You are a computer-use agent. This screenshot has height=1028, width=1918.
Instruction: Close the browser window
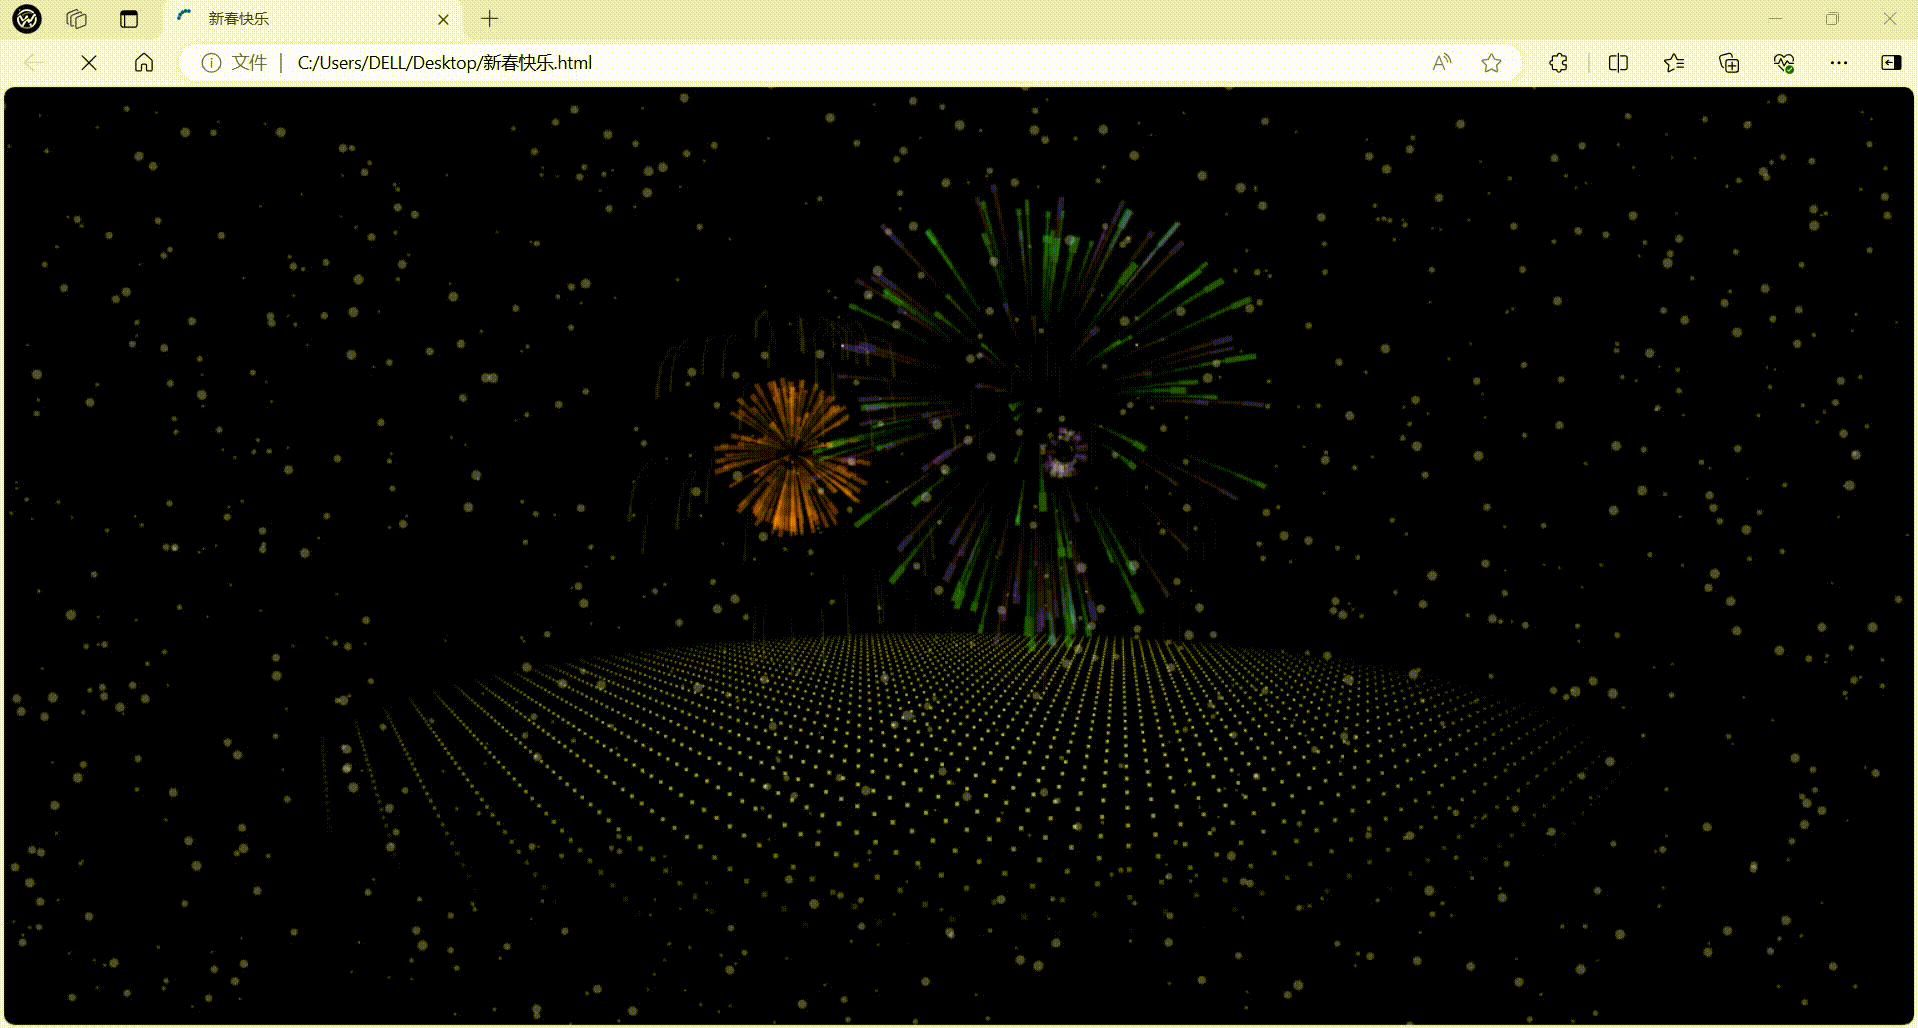click(x=1889, y=18)
